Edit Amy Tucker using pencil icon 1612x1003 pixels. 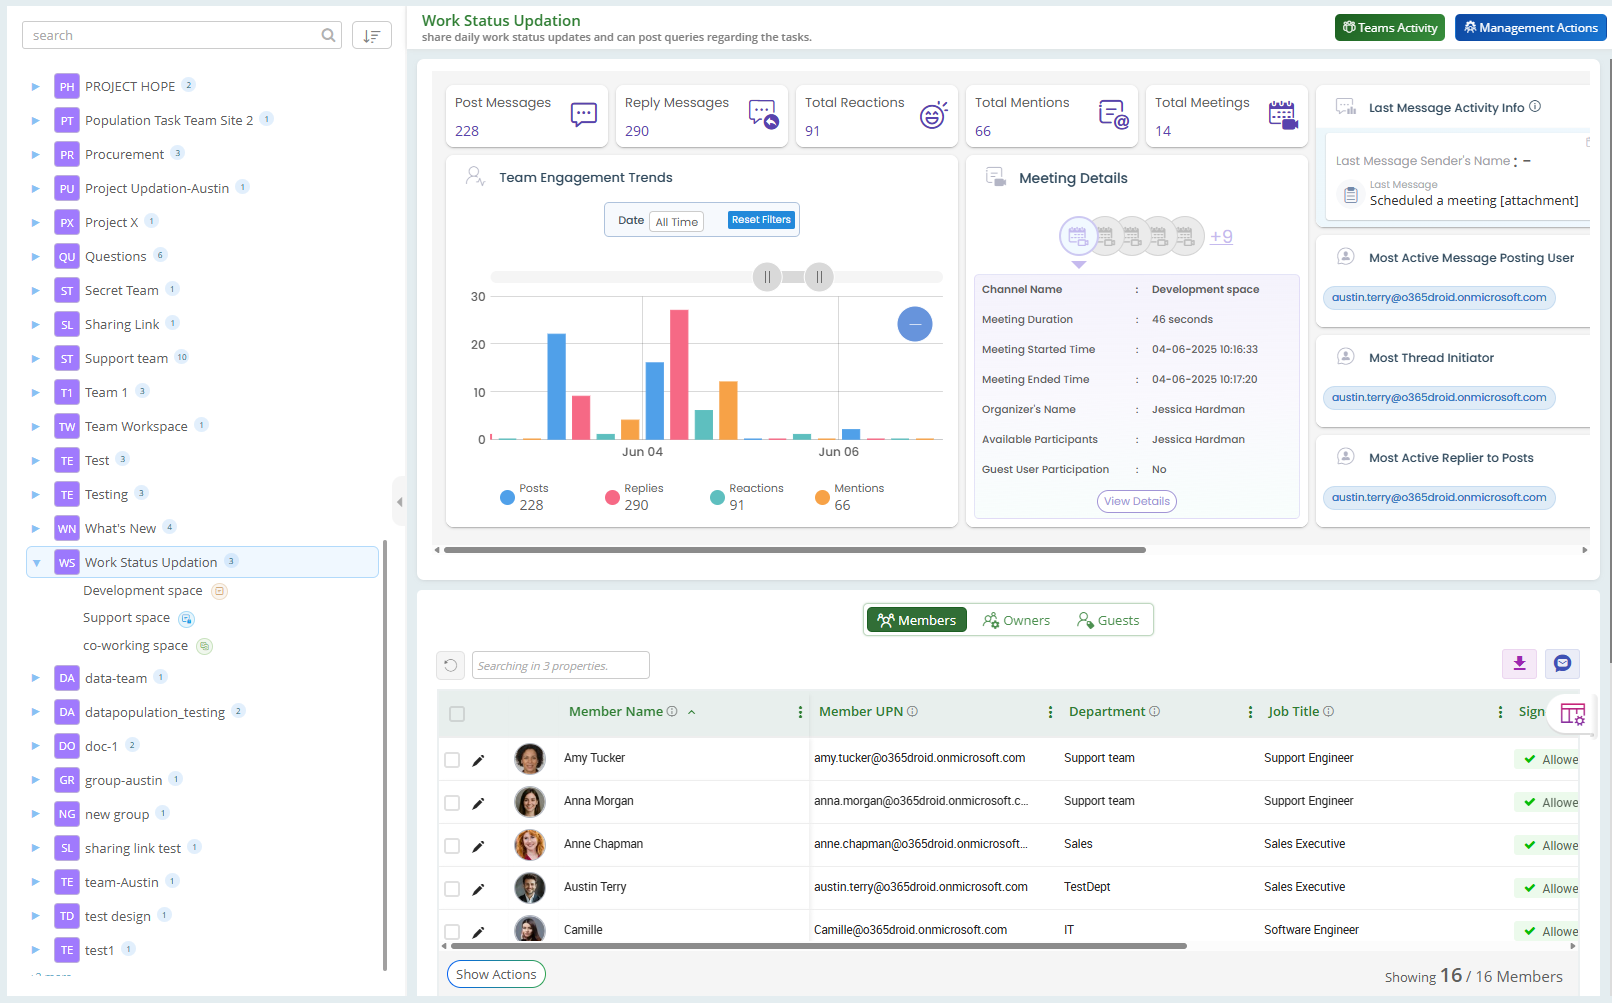point(478,760)
